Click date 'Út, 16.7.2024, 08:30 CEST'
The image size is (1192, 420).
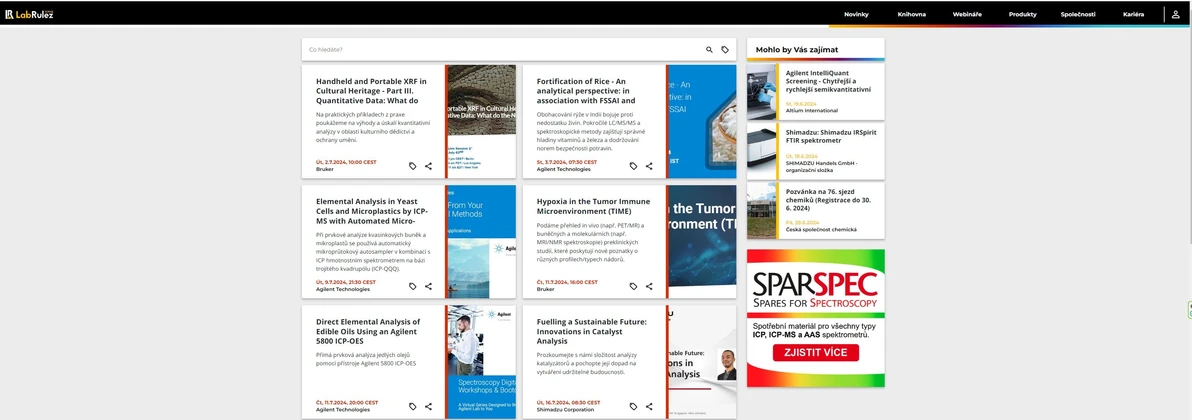(568, 402)
